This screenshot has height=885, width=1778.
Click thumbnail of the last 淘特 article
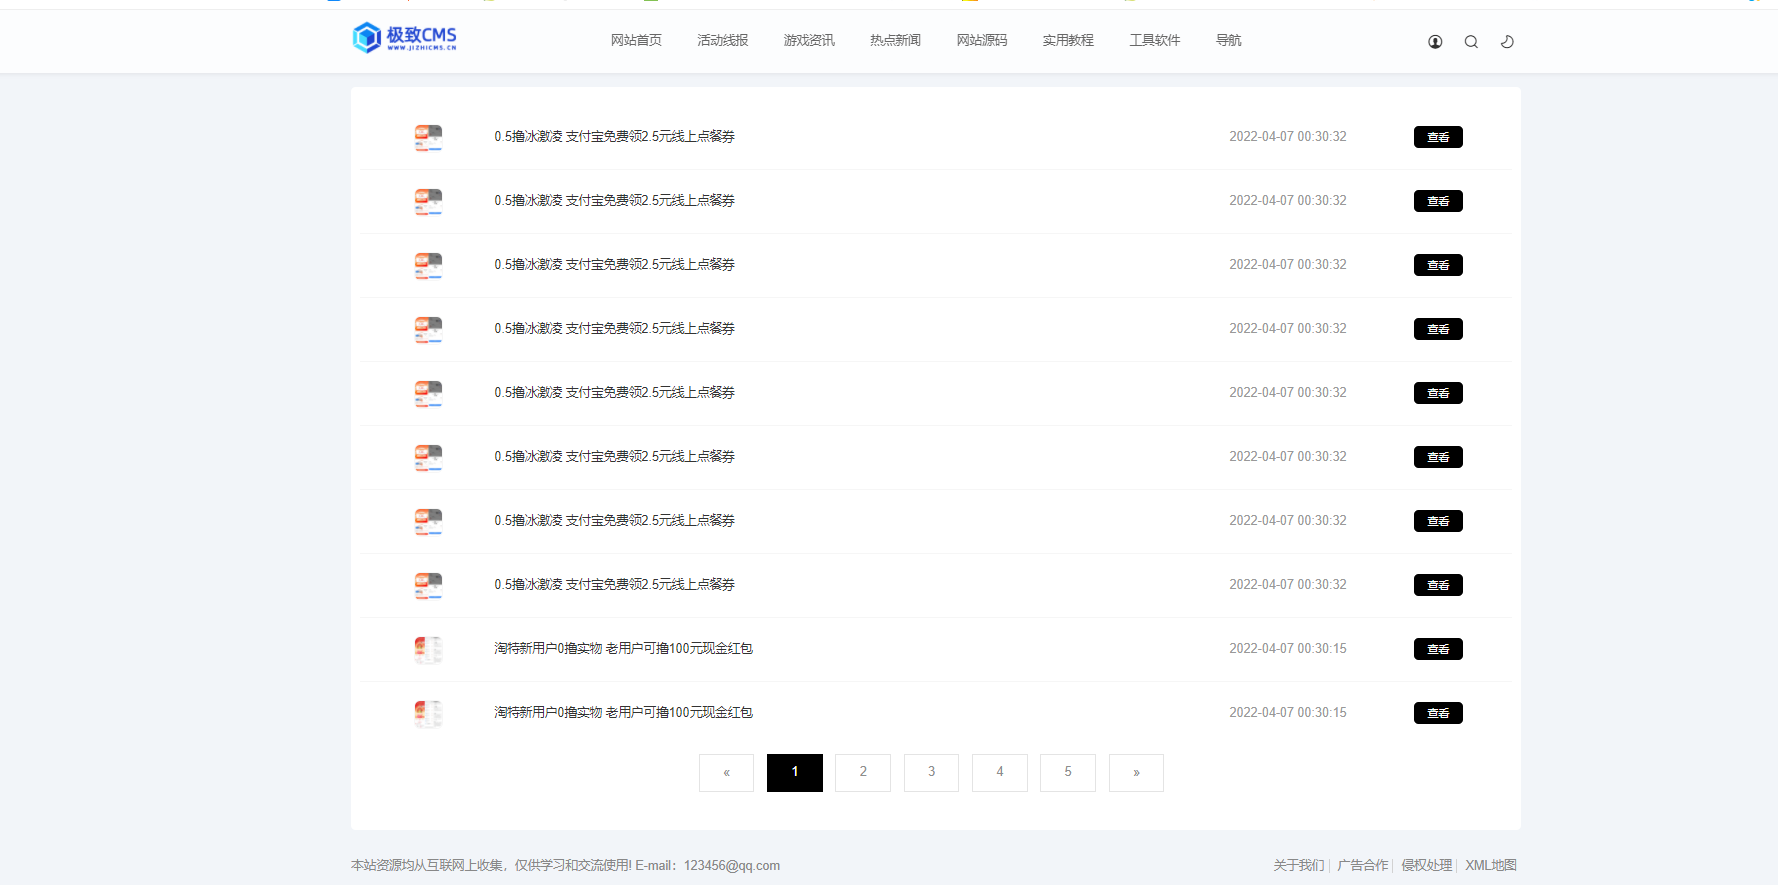click(x=428, y=713)
